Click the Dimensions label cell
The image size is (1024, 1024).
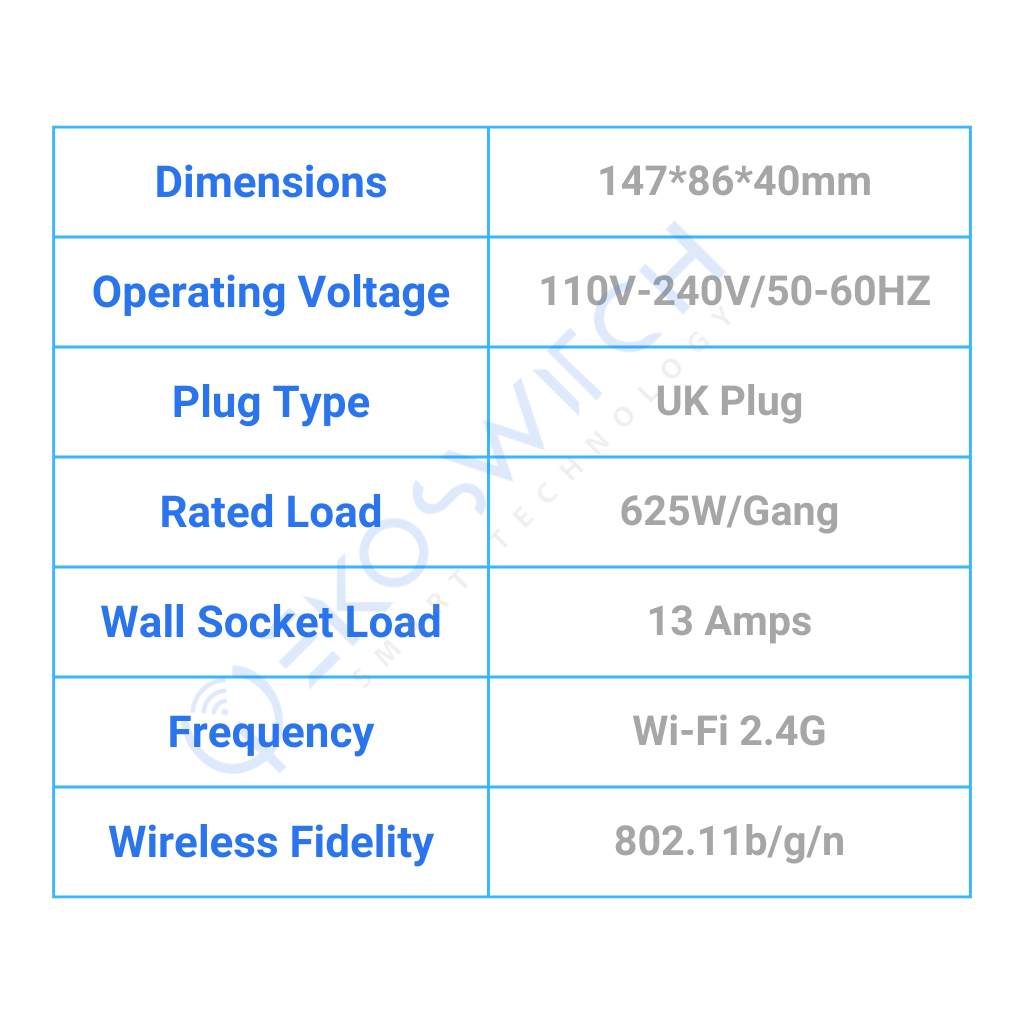tap(270, 182)
